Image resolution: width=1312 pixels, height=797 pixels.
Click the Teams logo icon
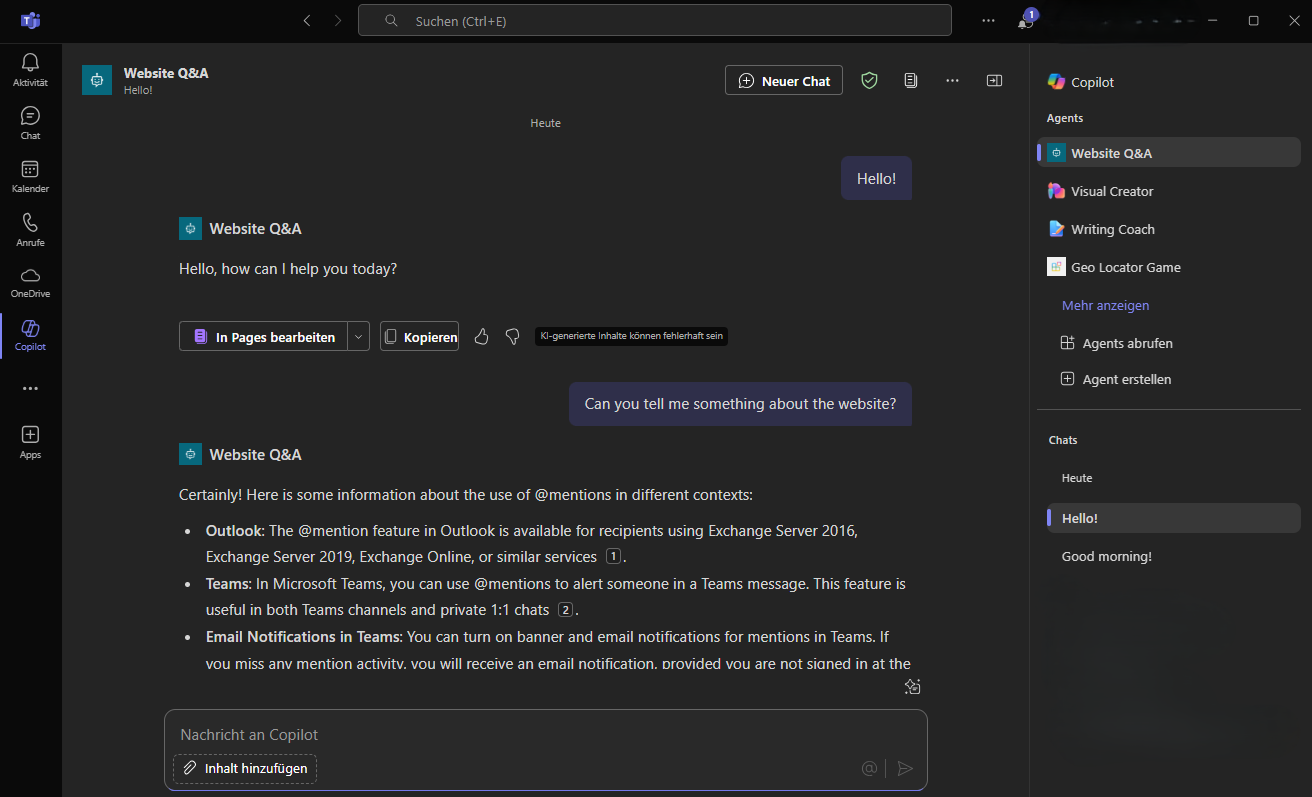[30, 20]
